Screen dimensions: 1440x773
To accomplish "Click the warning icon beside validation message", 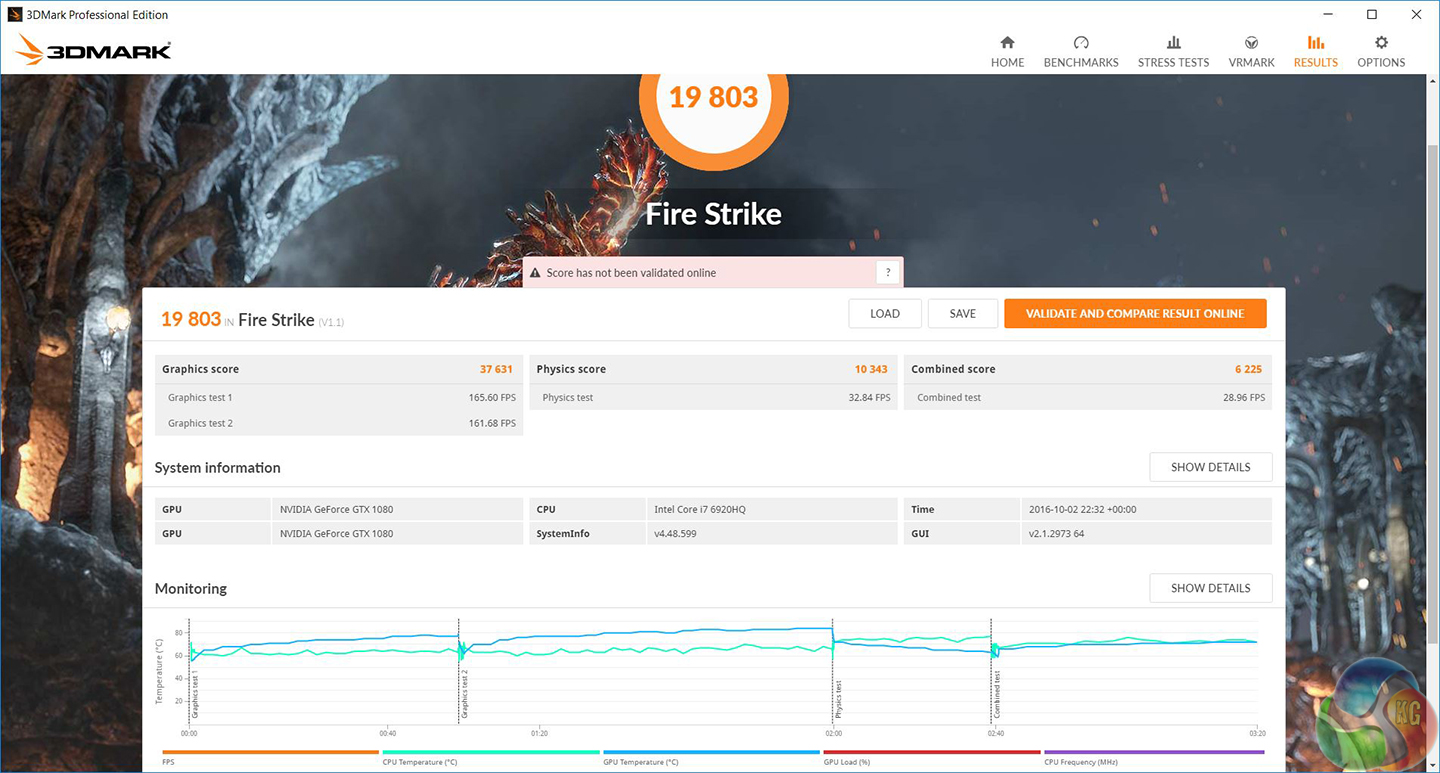I will pos(535,273).
